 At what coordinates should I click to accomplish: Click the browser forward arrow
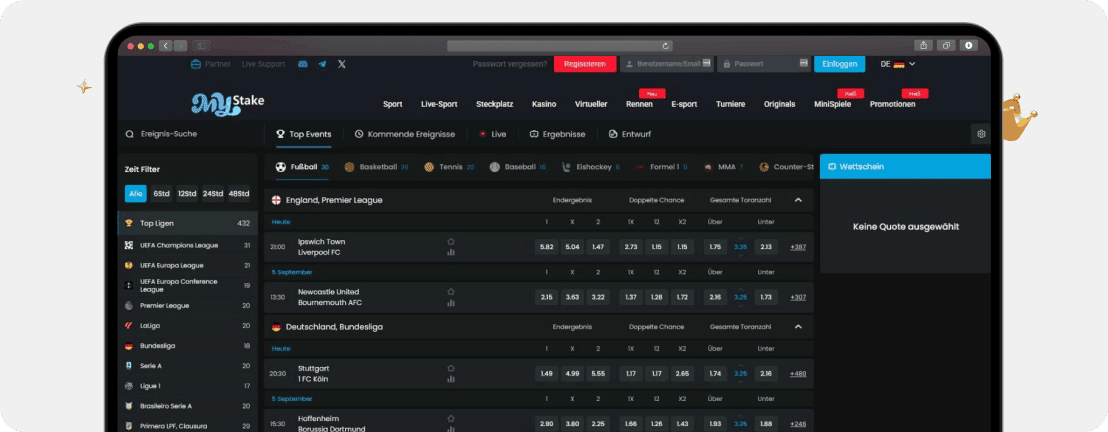click(180, 46)
